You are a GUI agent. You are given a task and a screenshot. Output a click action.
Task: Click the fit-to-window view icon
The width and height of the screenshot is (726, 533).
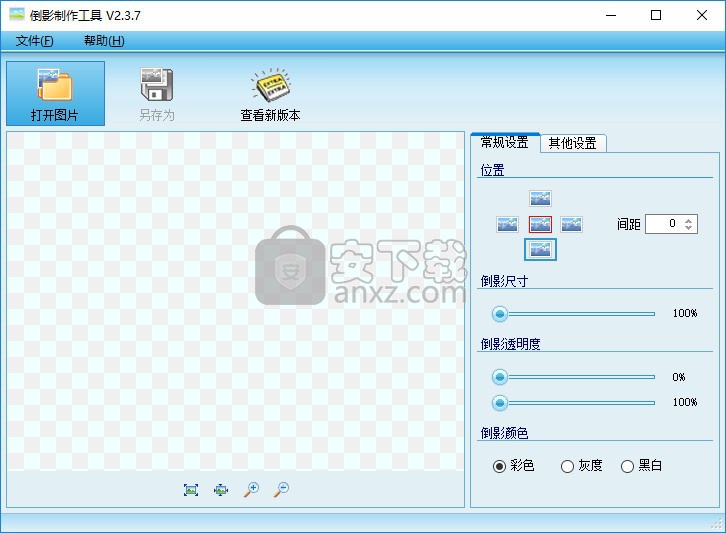(191, 489)
